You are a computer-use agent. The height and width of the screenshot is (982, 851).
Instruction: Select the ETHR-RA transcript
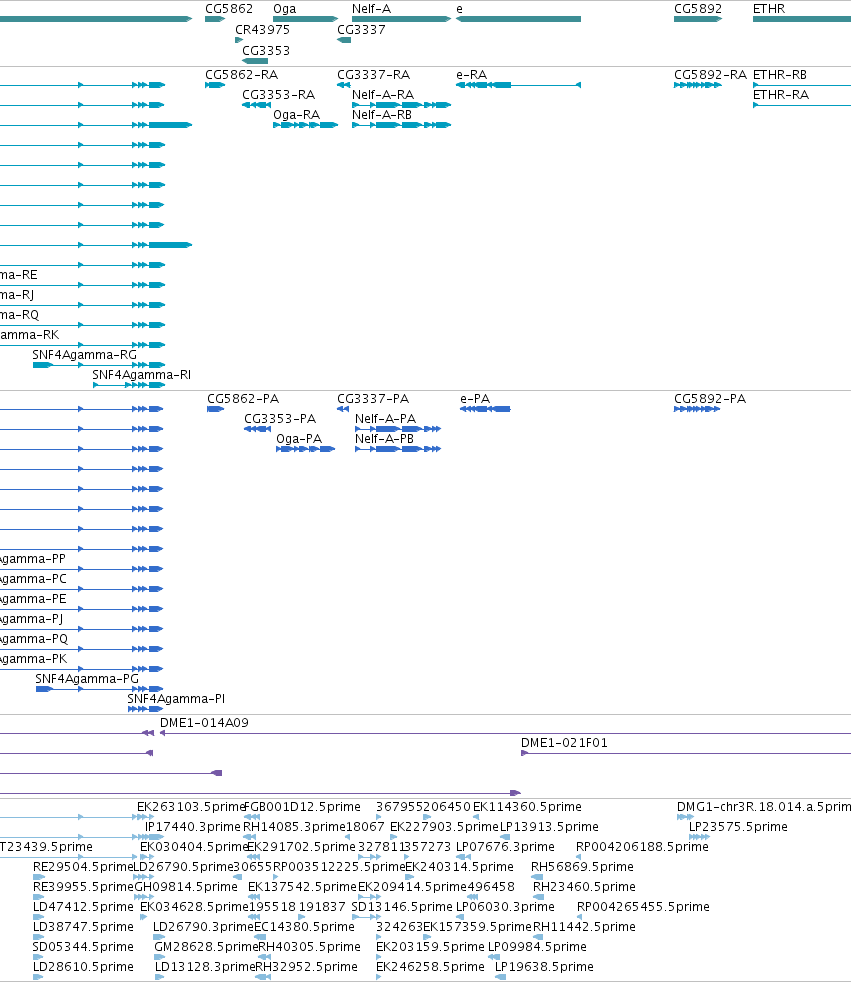pyautogui.click(x=781, y=95)
